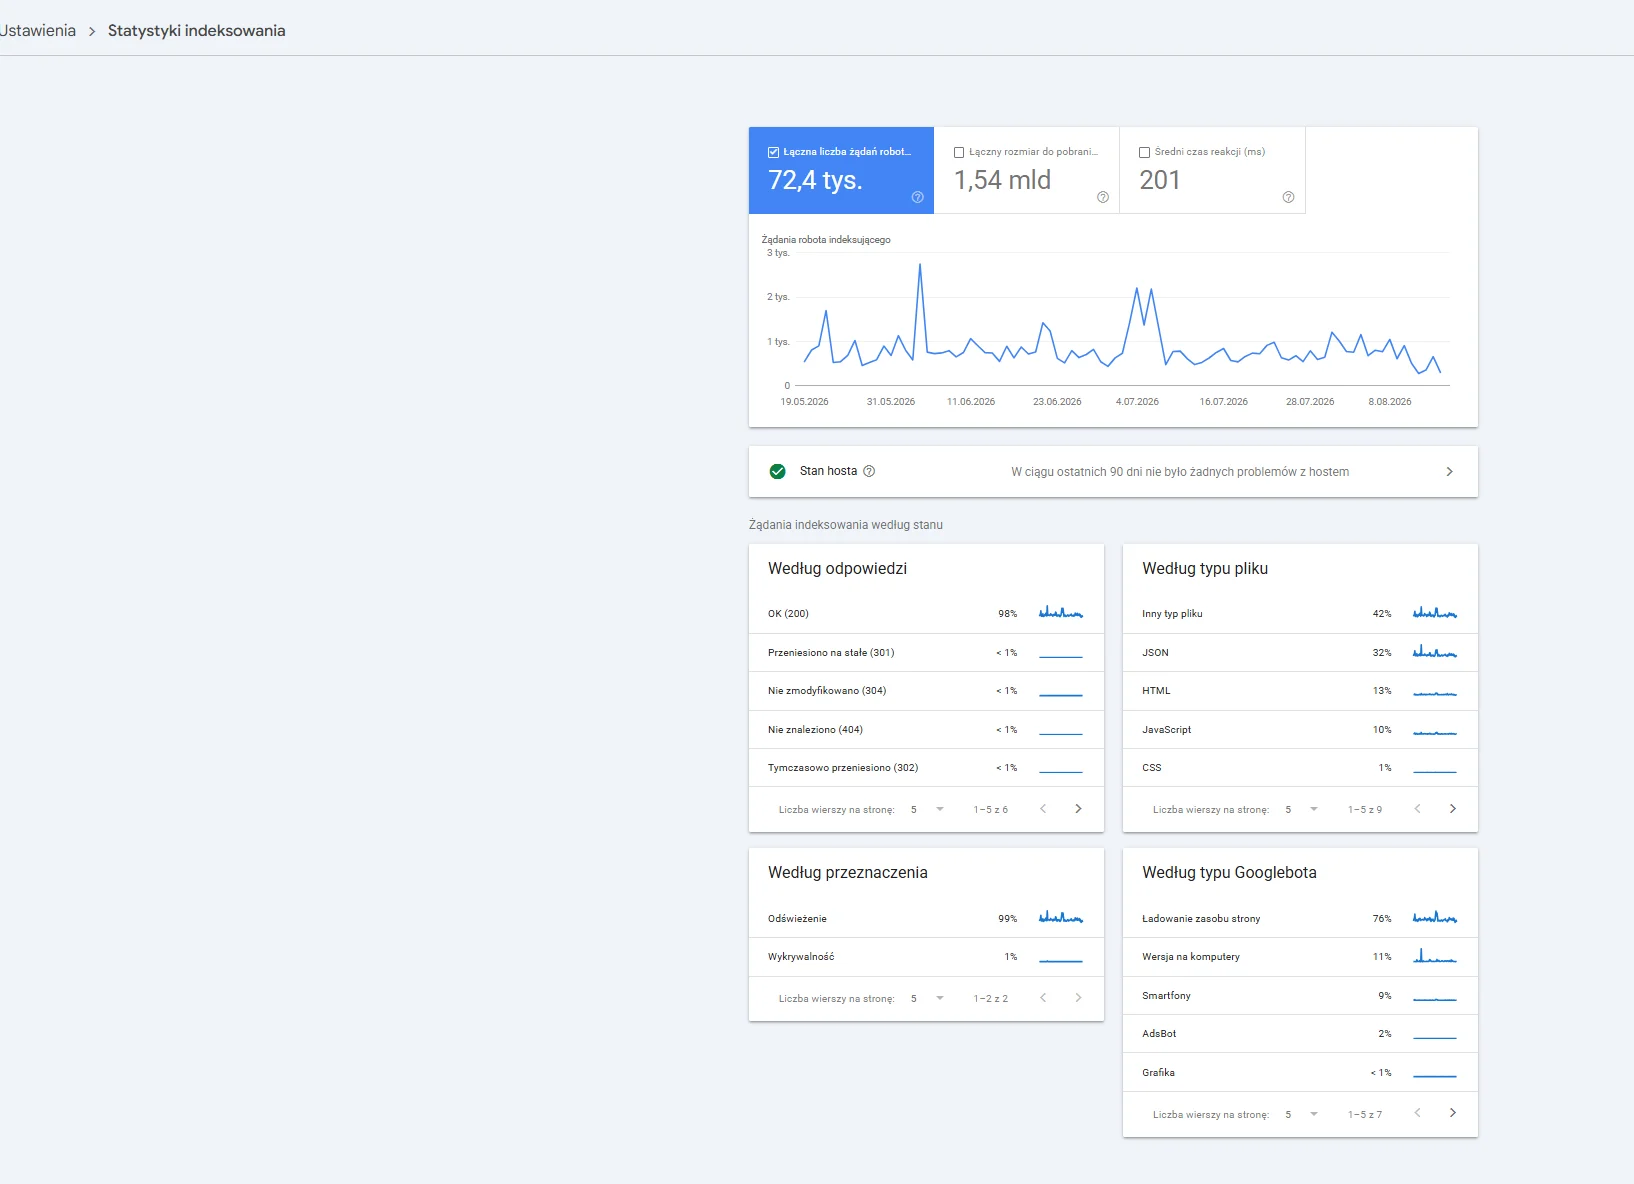This screenshot has width=1634, height=1184.
Task: Click peak point in crawl requests chart
Action: pyautogui.click(x=920, y=265)
